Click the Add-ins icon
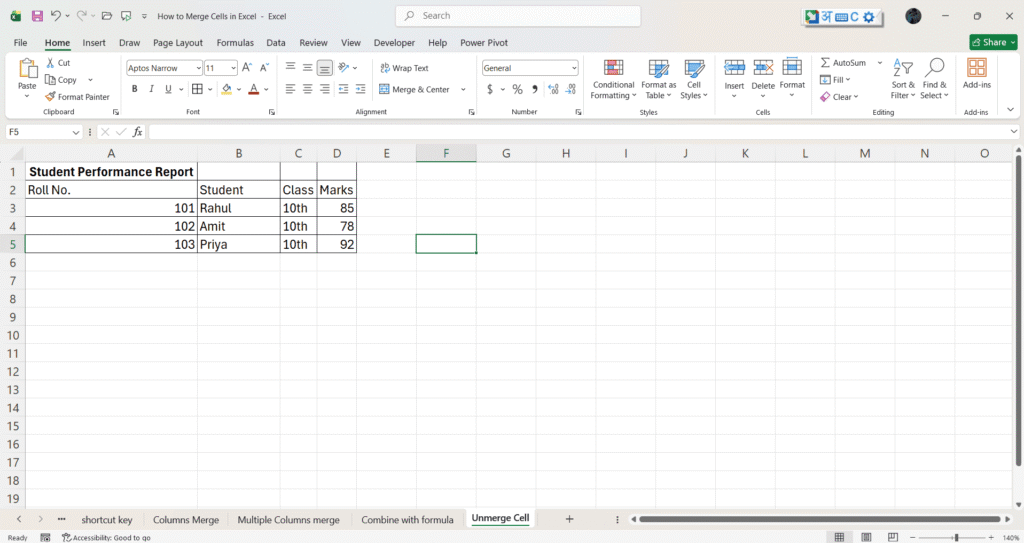Viewport: 1024px width, 543px height. [977, 67]
